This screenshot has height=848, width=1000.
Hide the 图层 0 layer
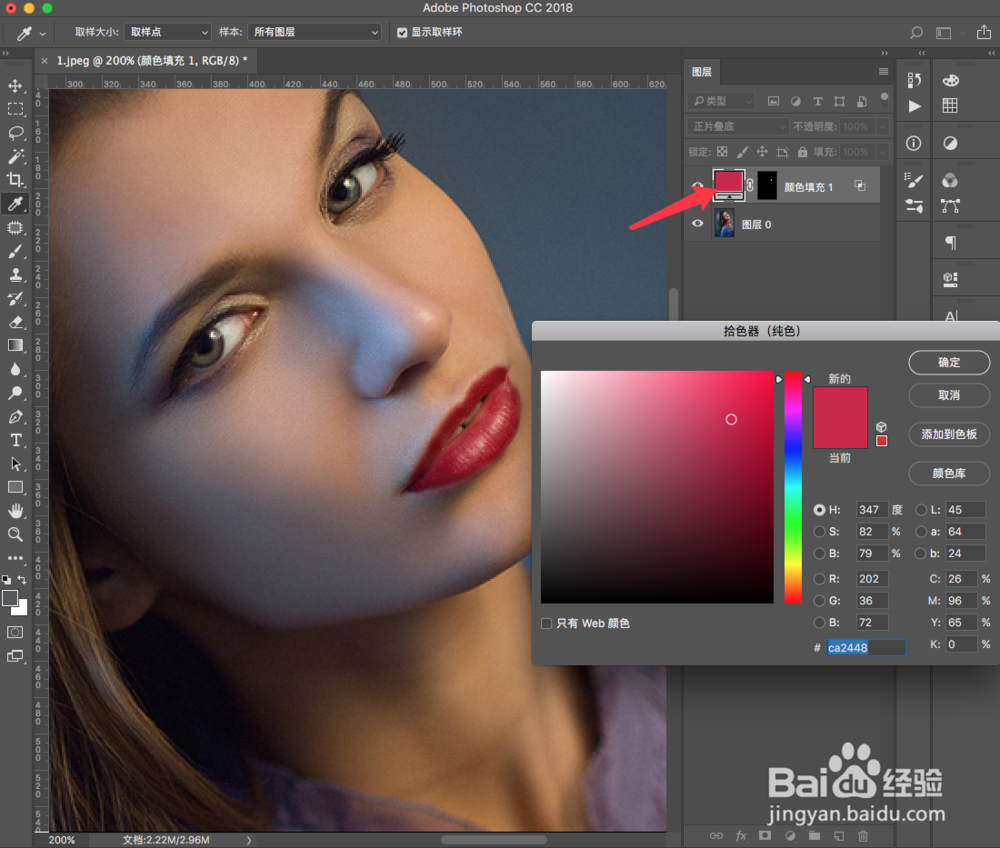698,224
